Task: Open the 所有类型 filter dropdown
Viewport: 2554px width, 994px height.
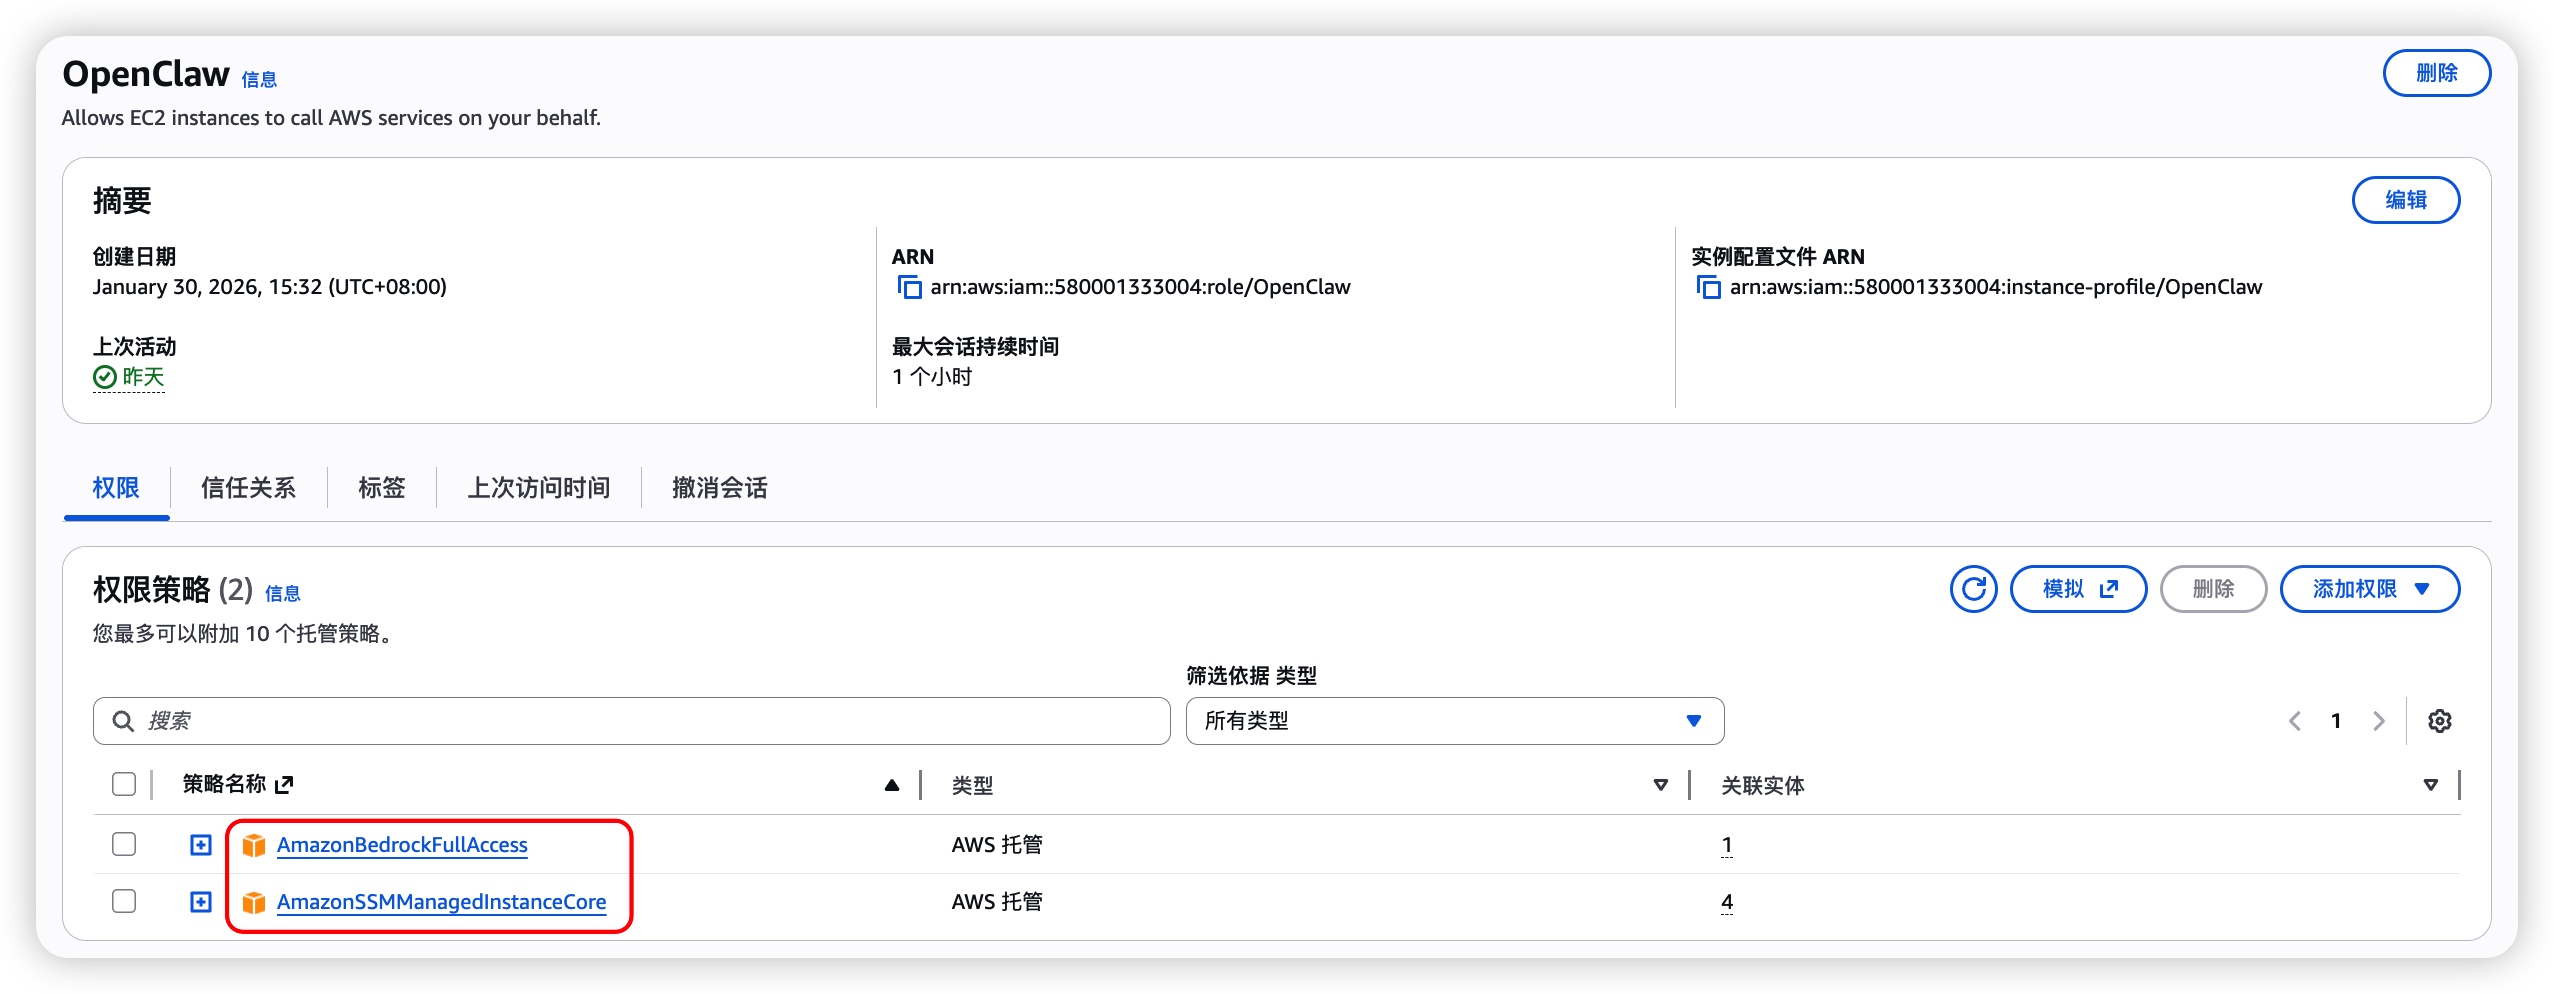Action: coord(1455,721)
